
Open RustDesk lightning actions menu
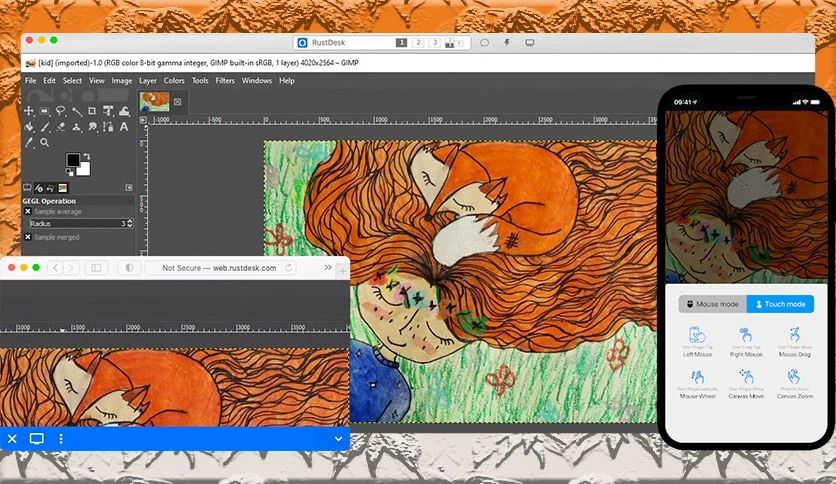pyautogui.click(x=507, y=43)
